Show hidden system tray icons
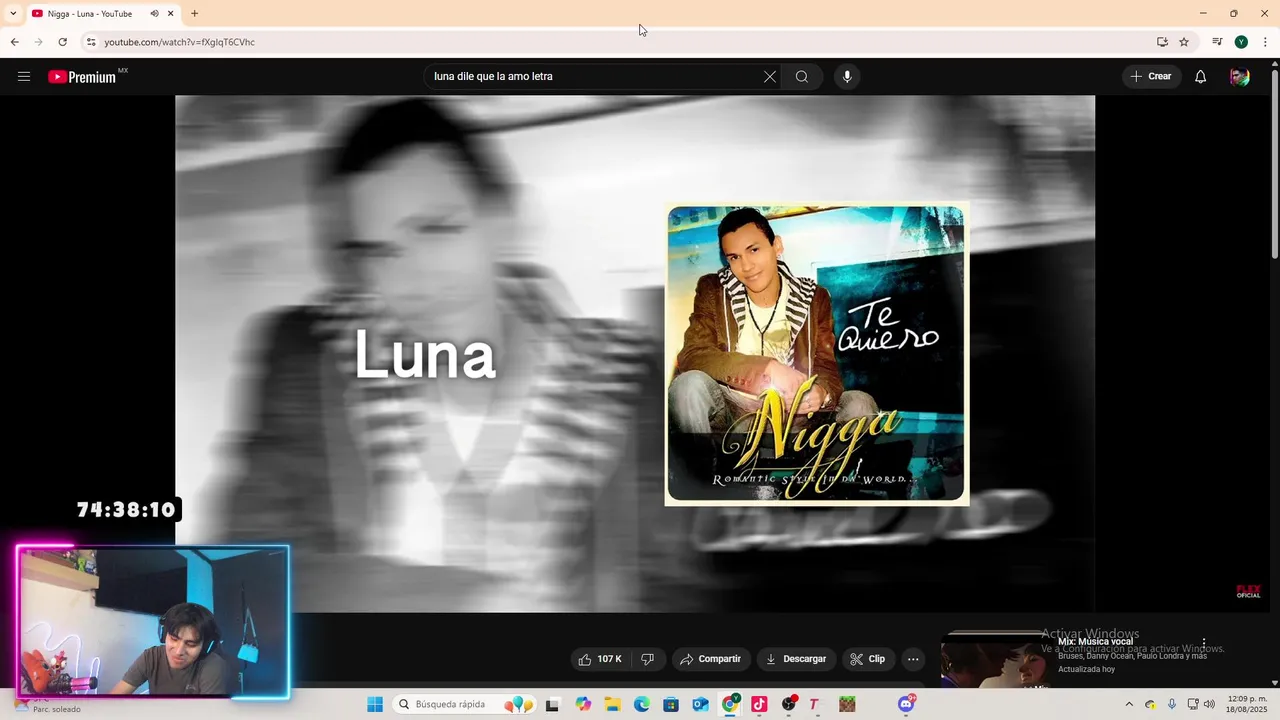1280x720 pixels. coord(1129,704)
